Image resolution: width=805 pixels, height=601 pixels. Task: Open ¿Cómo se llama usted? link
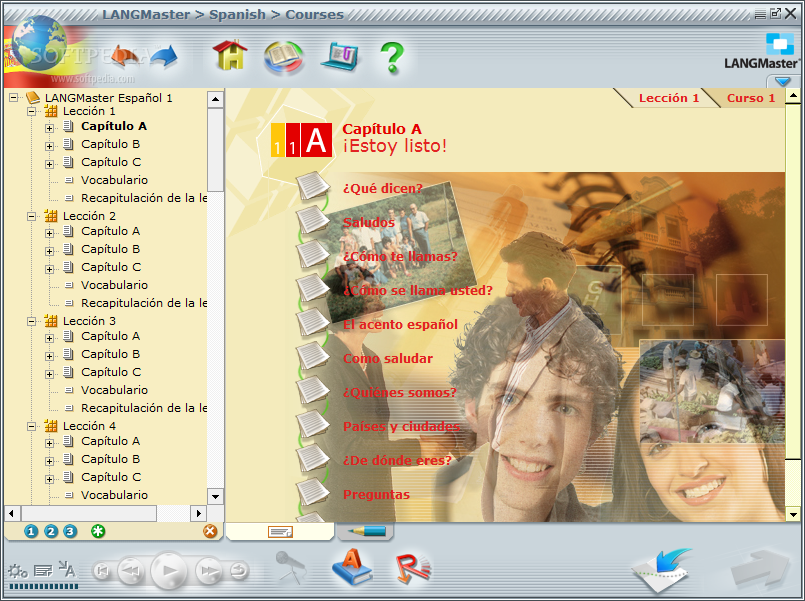tap(417, 290)
